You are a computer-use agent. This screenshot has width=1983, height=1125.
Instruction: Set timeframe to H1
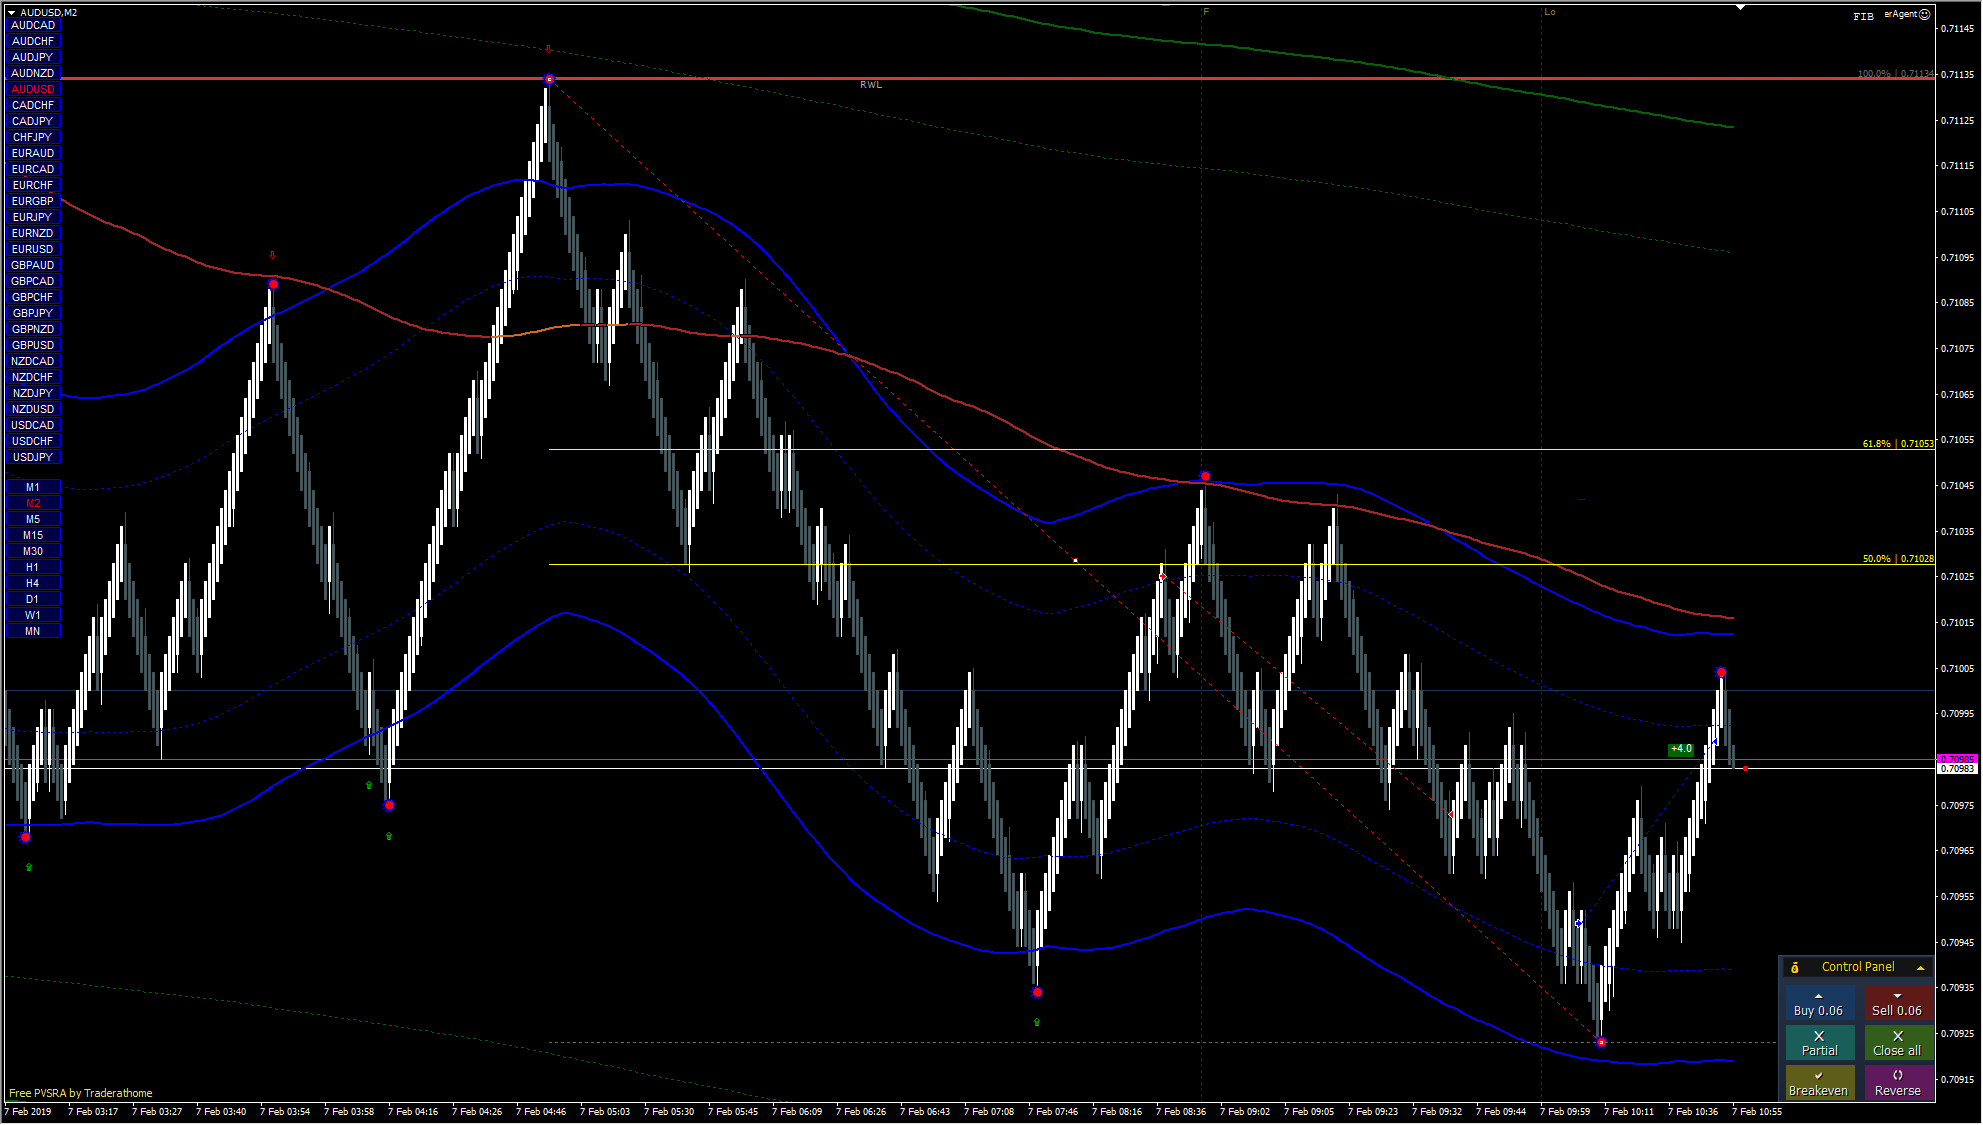(33, 567)
